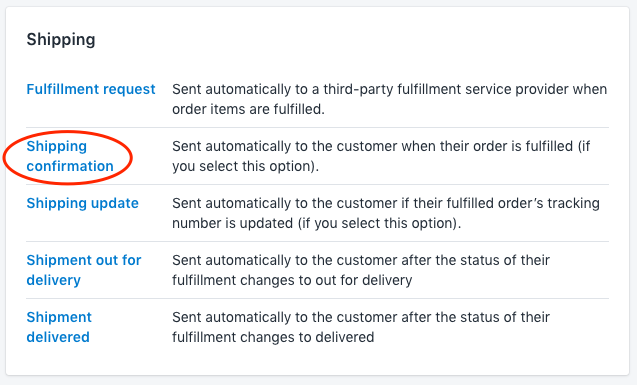Click 'order items are fulfilled.' text

point(248,109)
